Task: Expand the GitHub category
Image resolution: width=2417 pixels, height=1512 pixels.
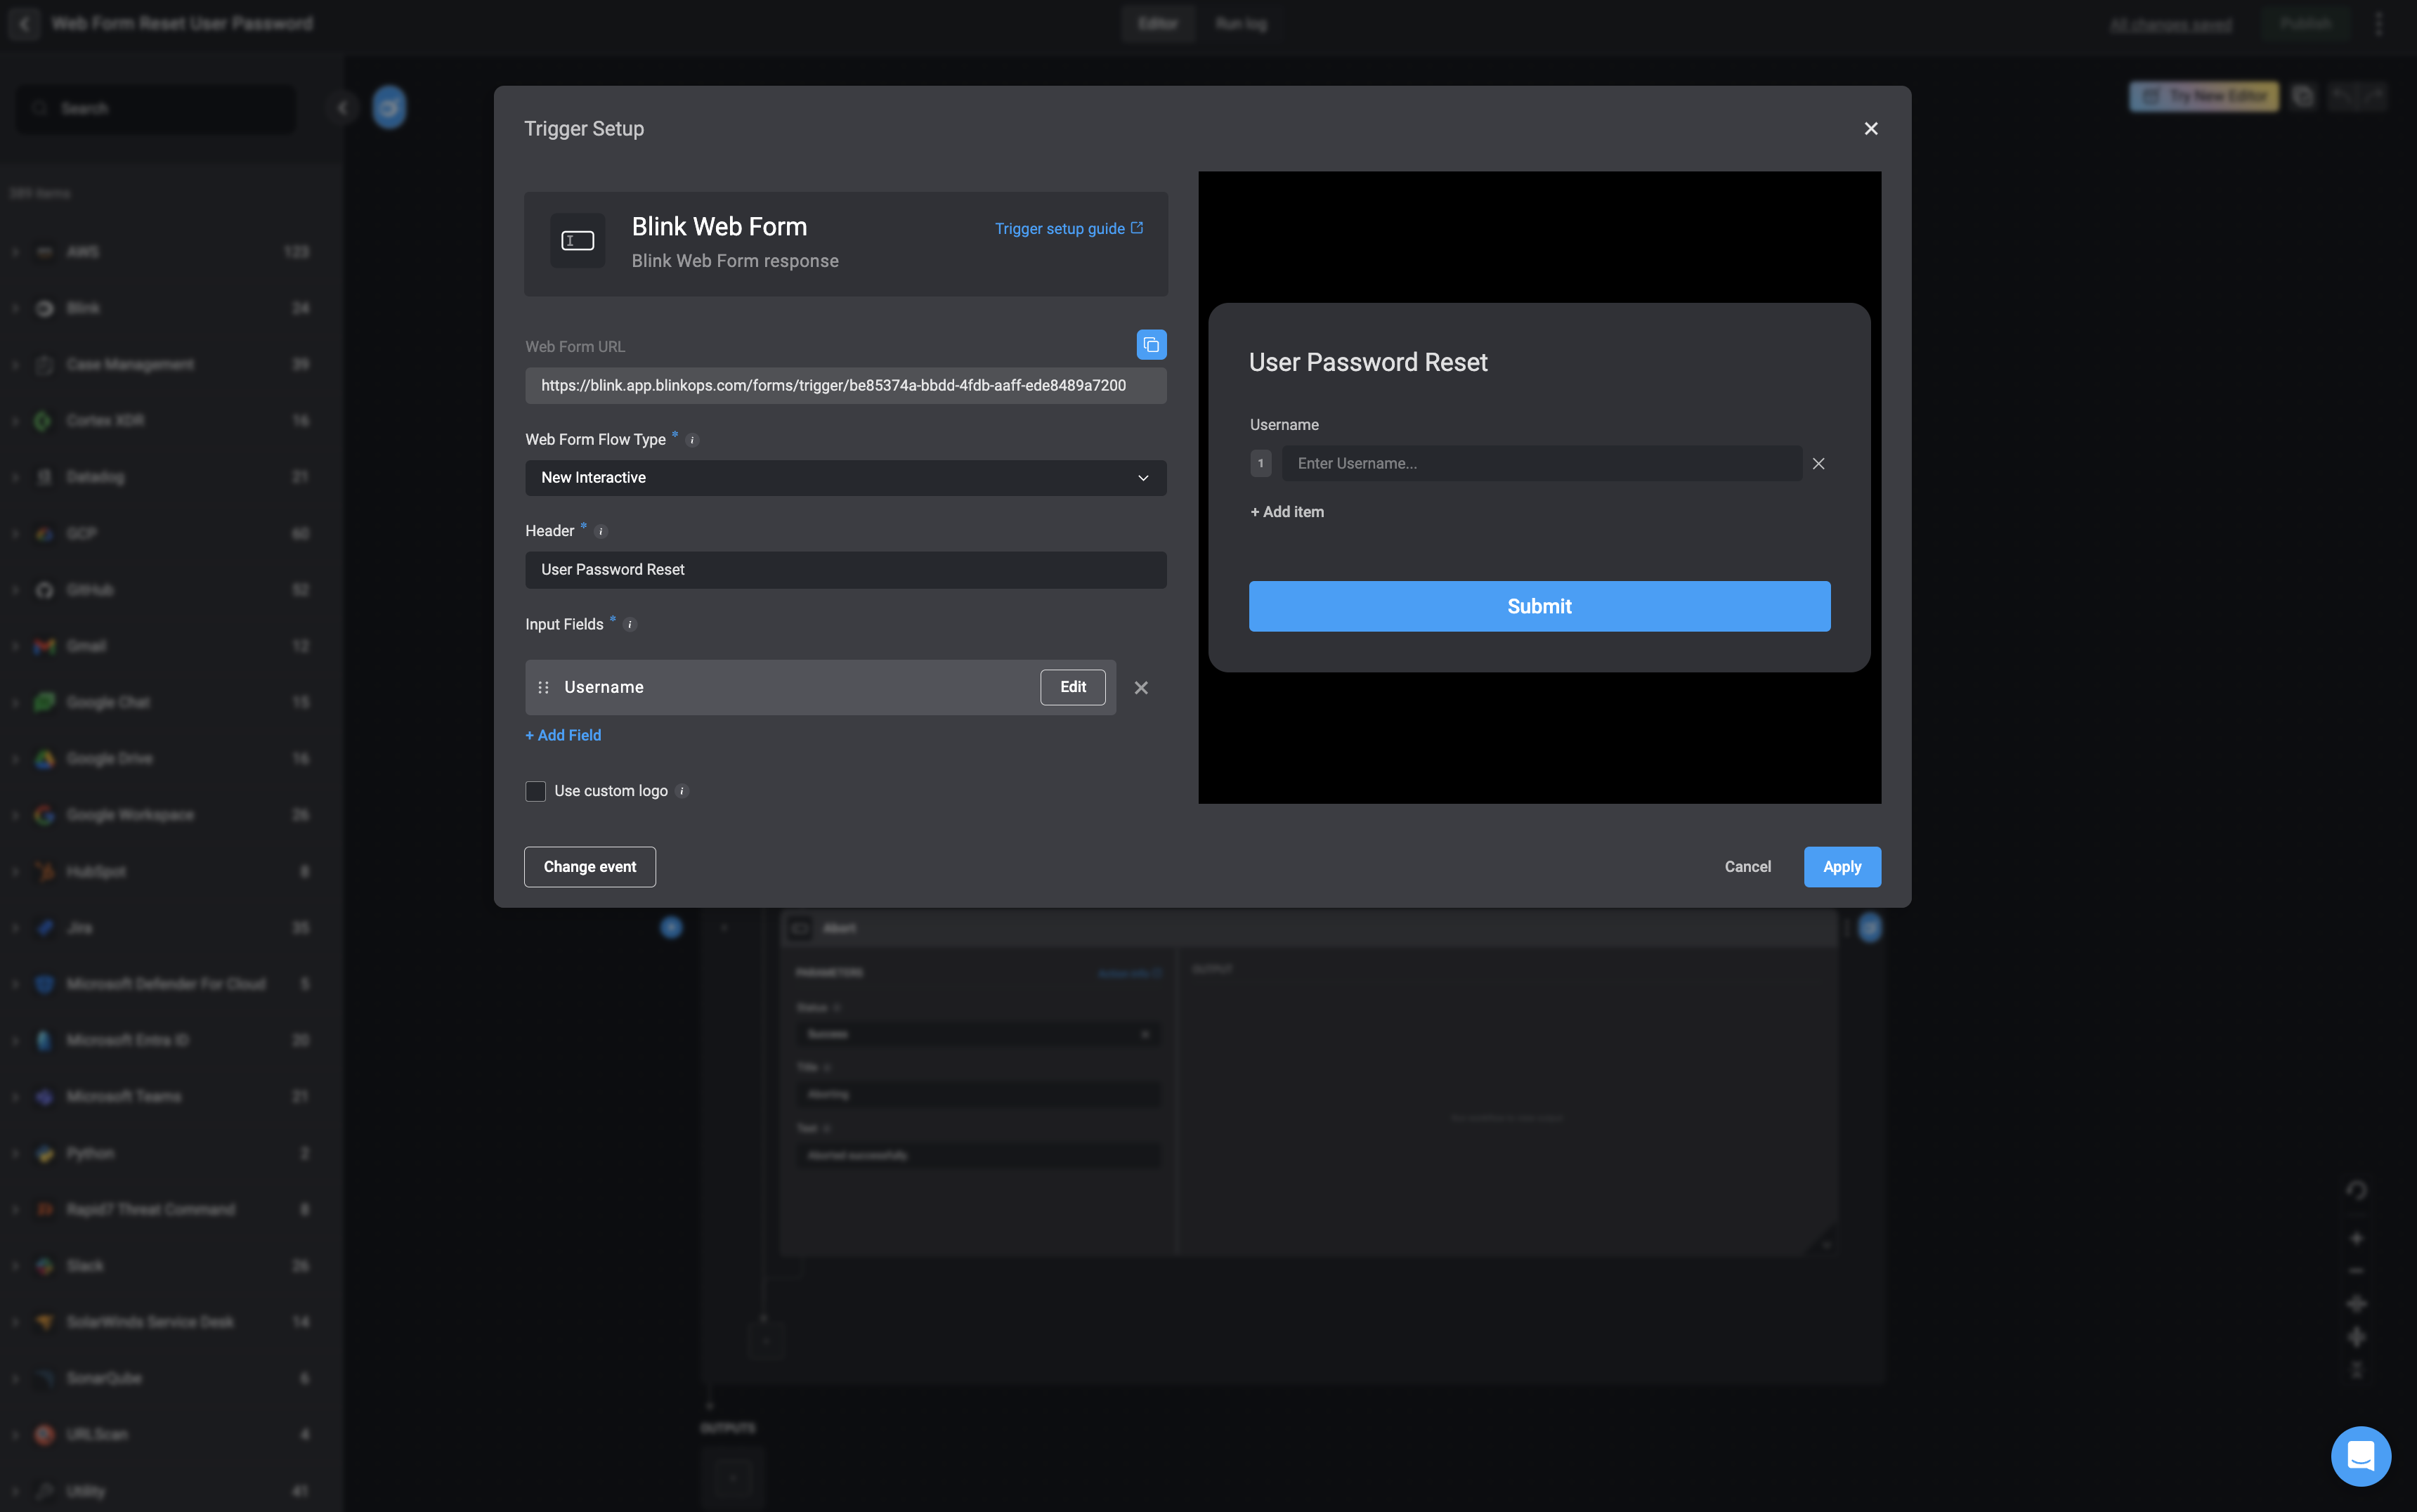Action: (x=16, y=590)
